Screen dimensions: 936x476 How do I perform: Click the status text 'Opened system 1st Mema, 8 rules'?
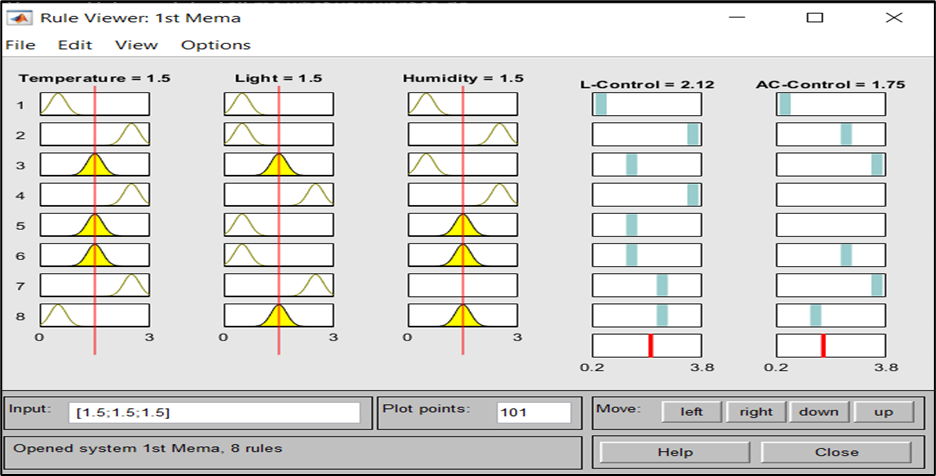coord(147,448)
